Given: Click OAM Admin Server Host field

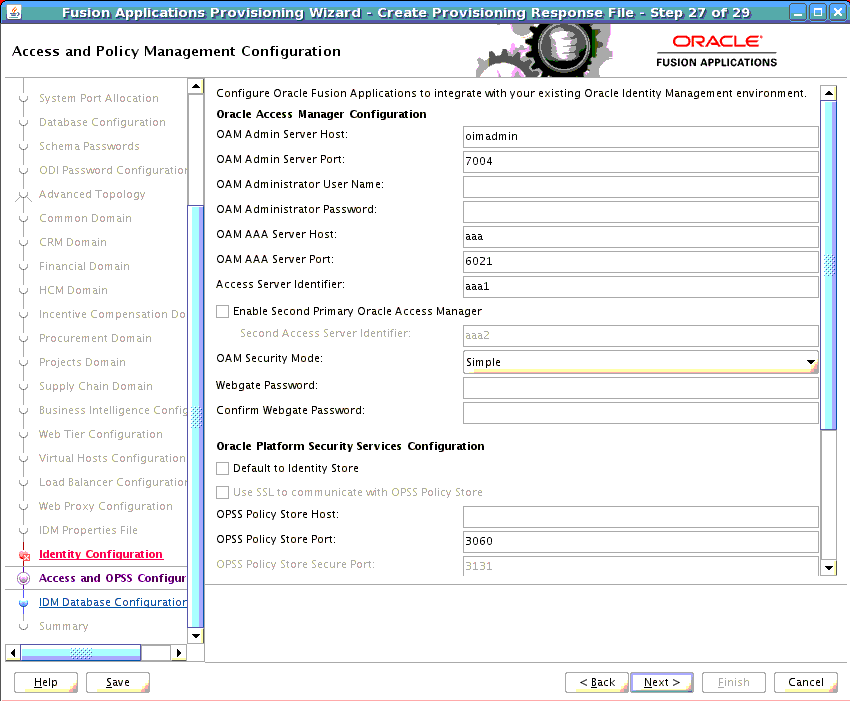Looking at the screenshot, I should coord(641,137).
